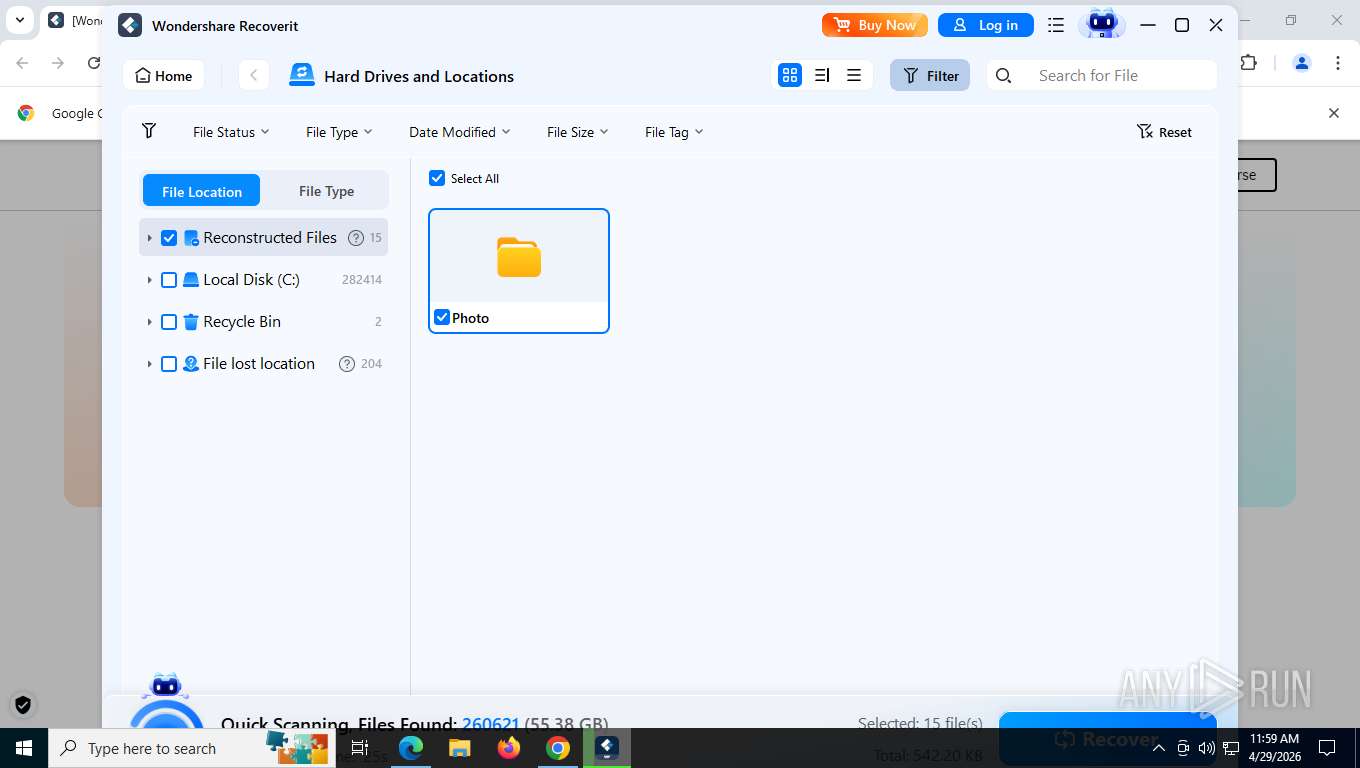Expand the Recycle Bin tree node
The image size is (1360, 768).
coord(149,322)
